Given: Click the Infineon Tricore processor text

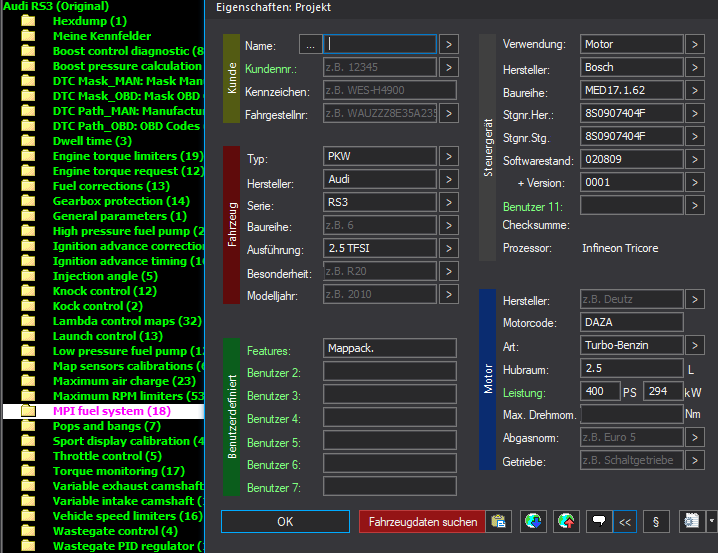Looking at the screenshot, I should (x=620, y=248).
